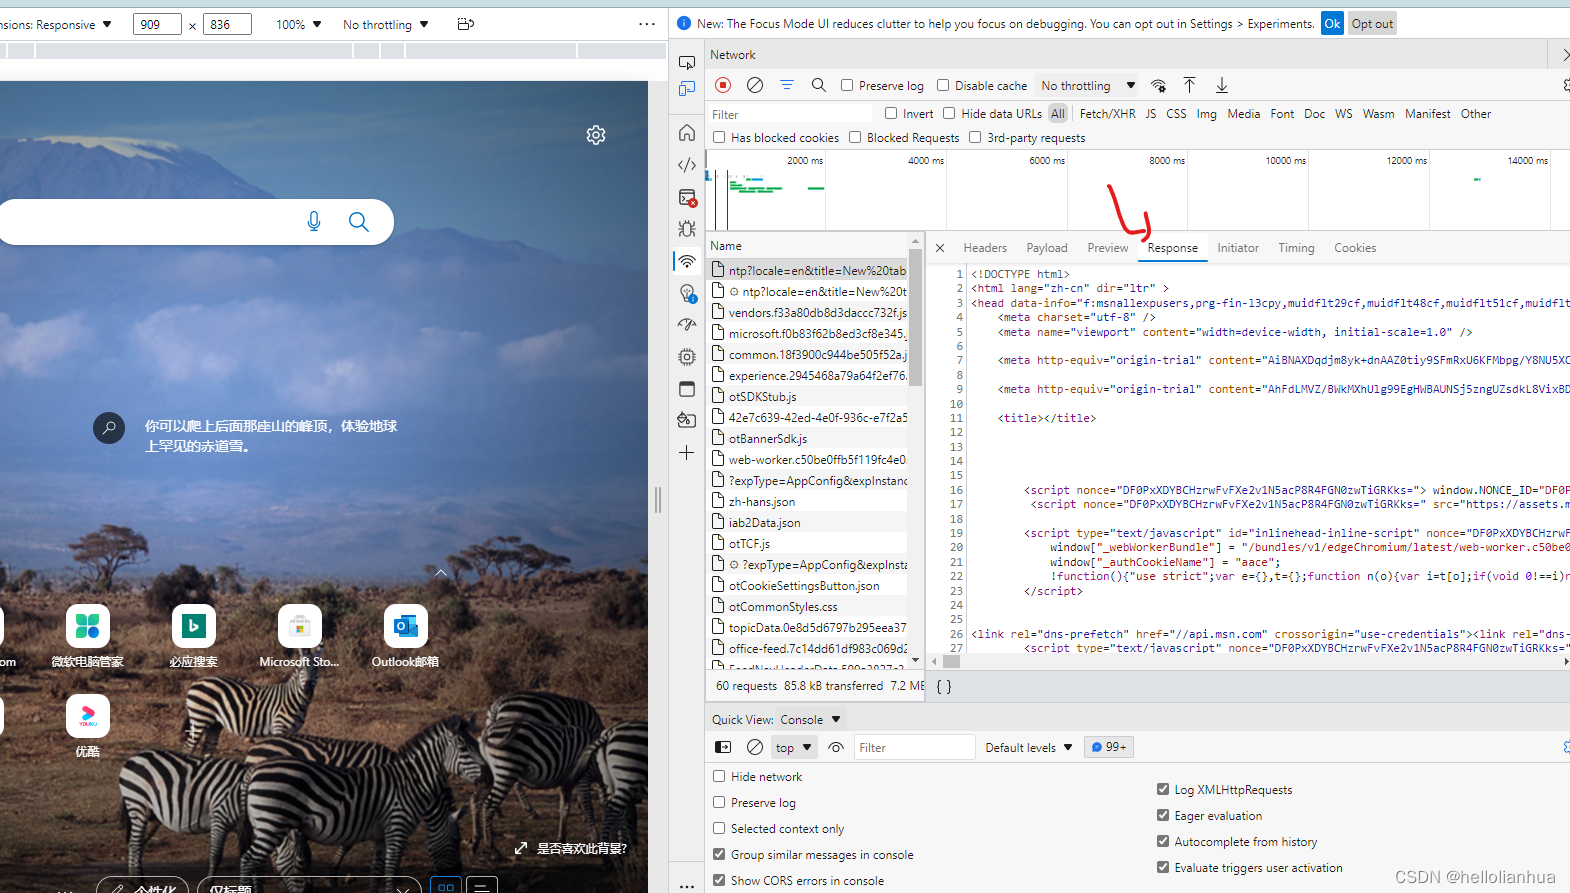Click Ok on Focus Mode notice
The image size is (1570, 893).
(1332, 24)
